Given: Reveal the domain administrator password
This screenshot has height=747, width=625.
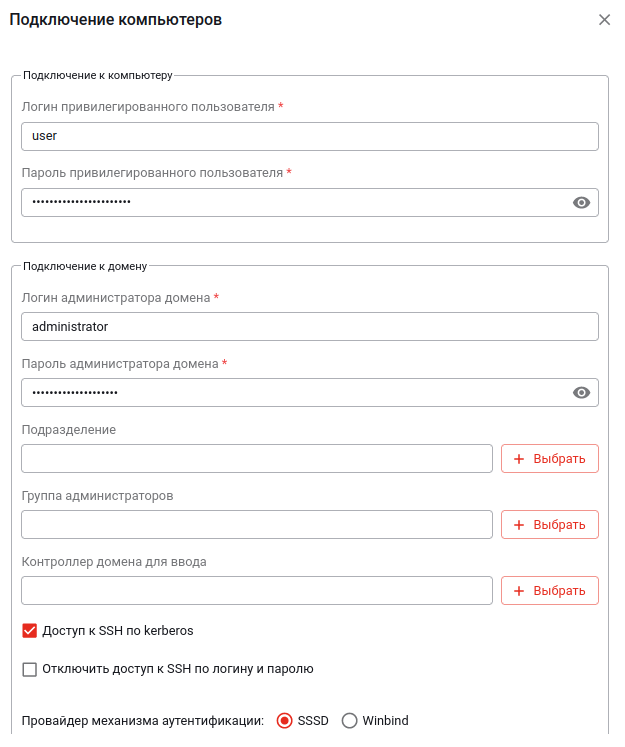Looking at the screenshot, I should [581, 393].
